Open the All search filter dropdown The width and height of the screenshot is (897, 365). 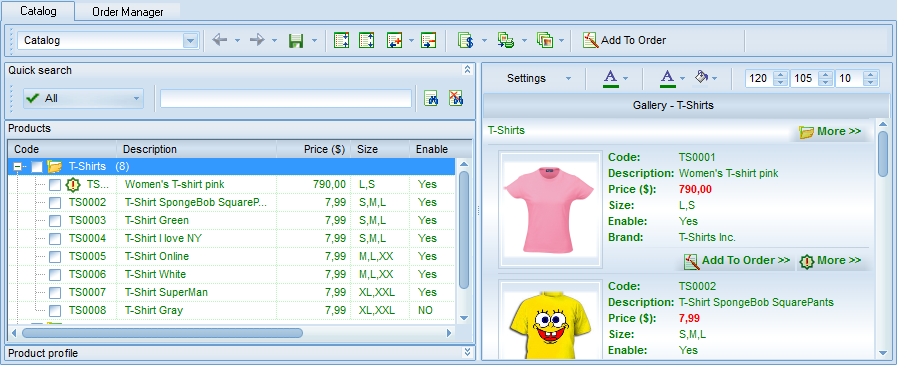[136, 98]
